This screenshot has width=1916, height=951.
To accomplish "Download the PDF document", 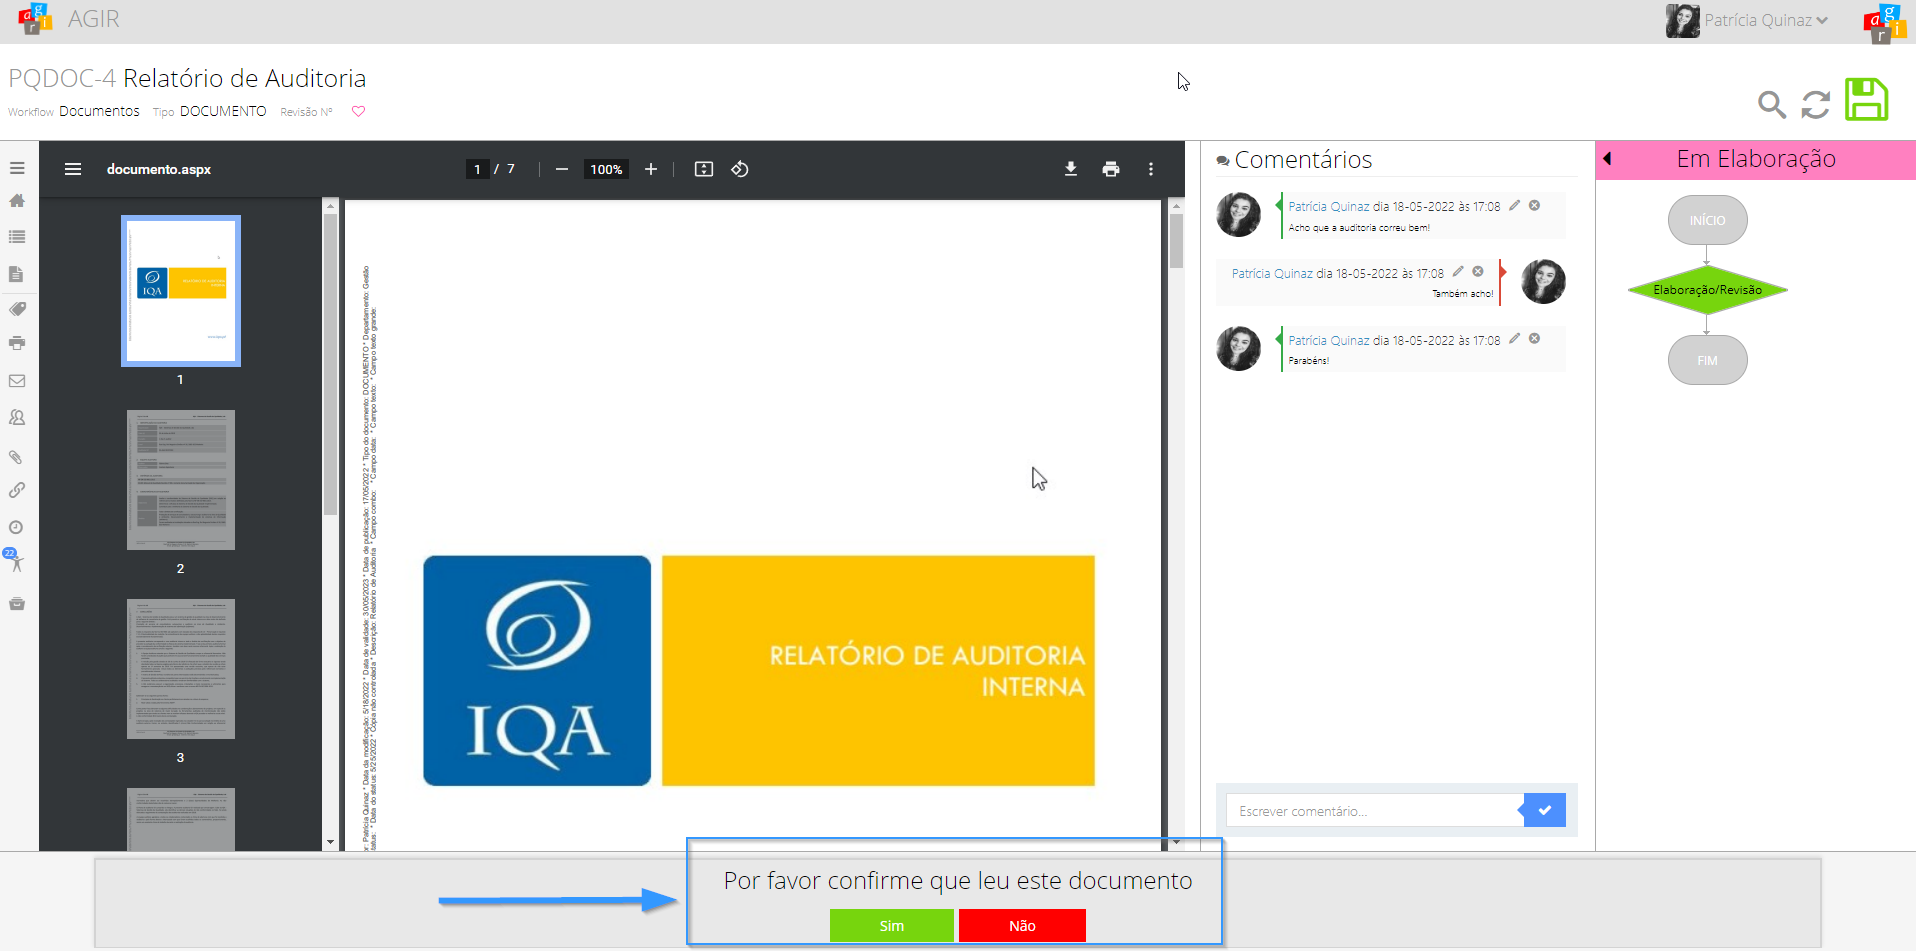I will pos(1071,169).
